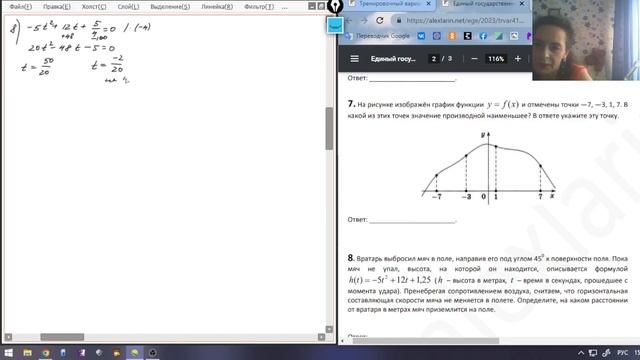
Task: Open File Explorer from taskbar
Action: pyautogui.click(x=27, y=353)
